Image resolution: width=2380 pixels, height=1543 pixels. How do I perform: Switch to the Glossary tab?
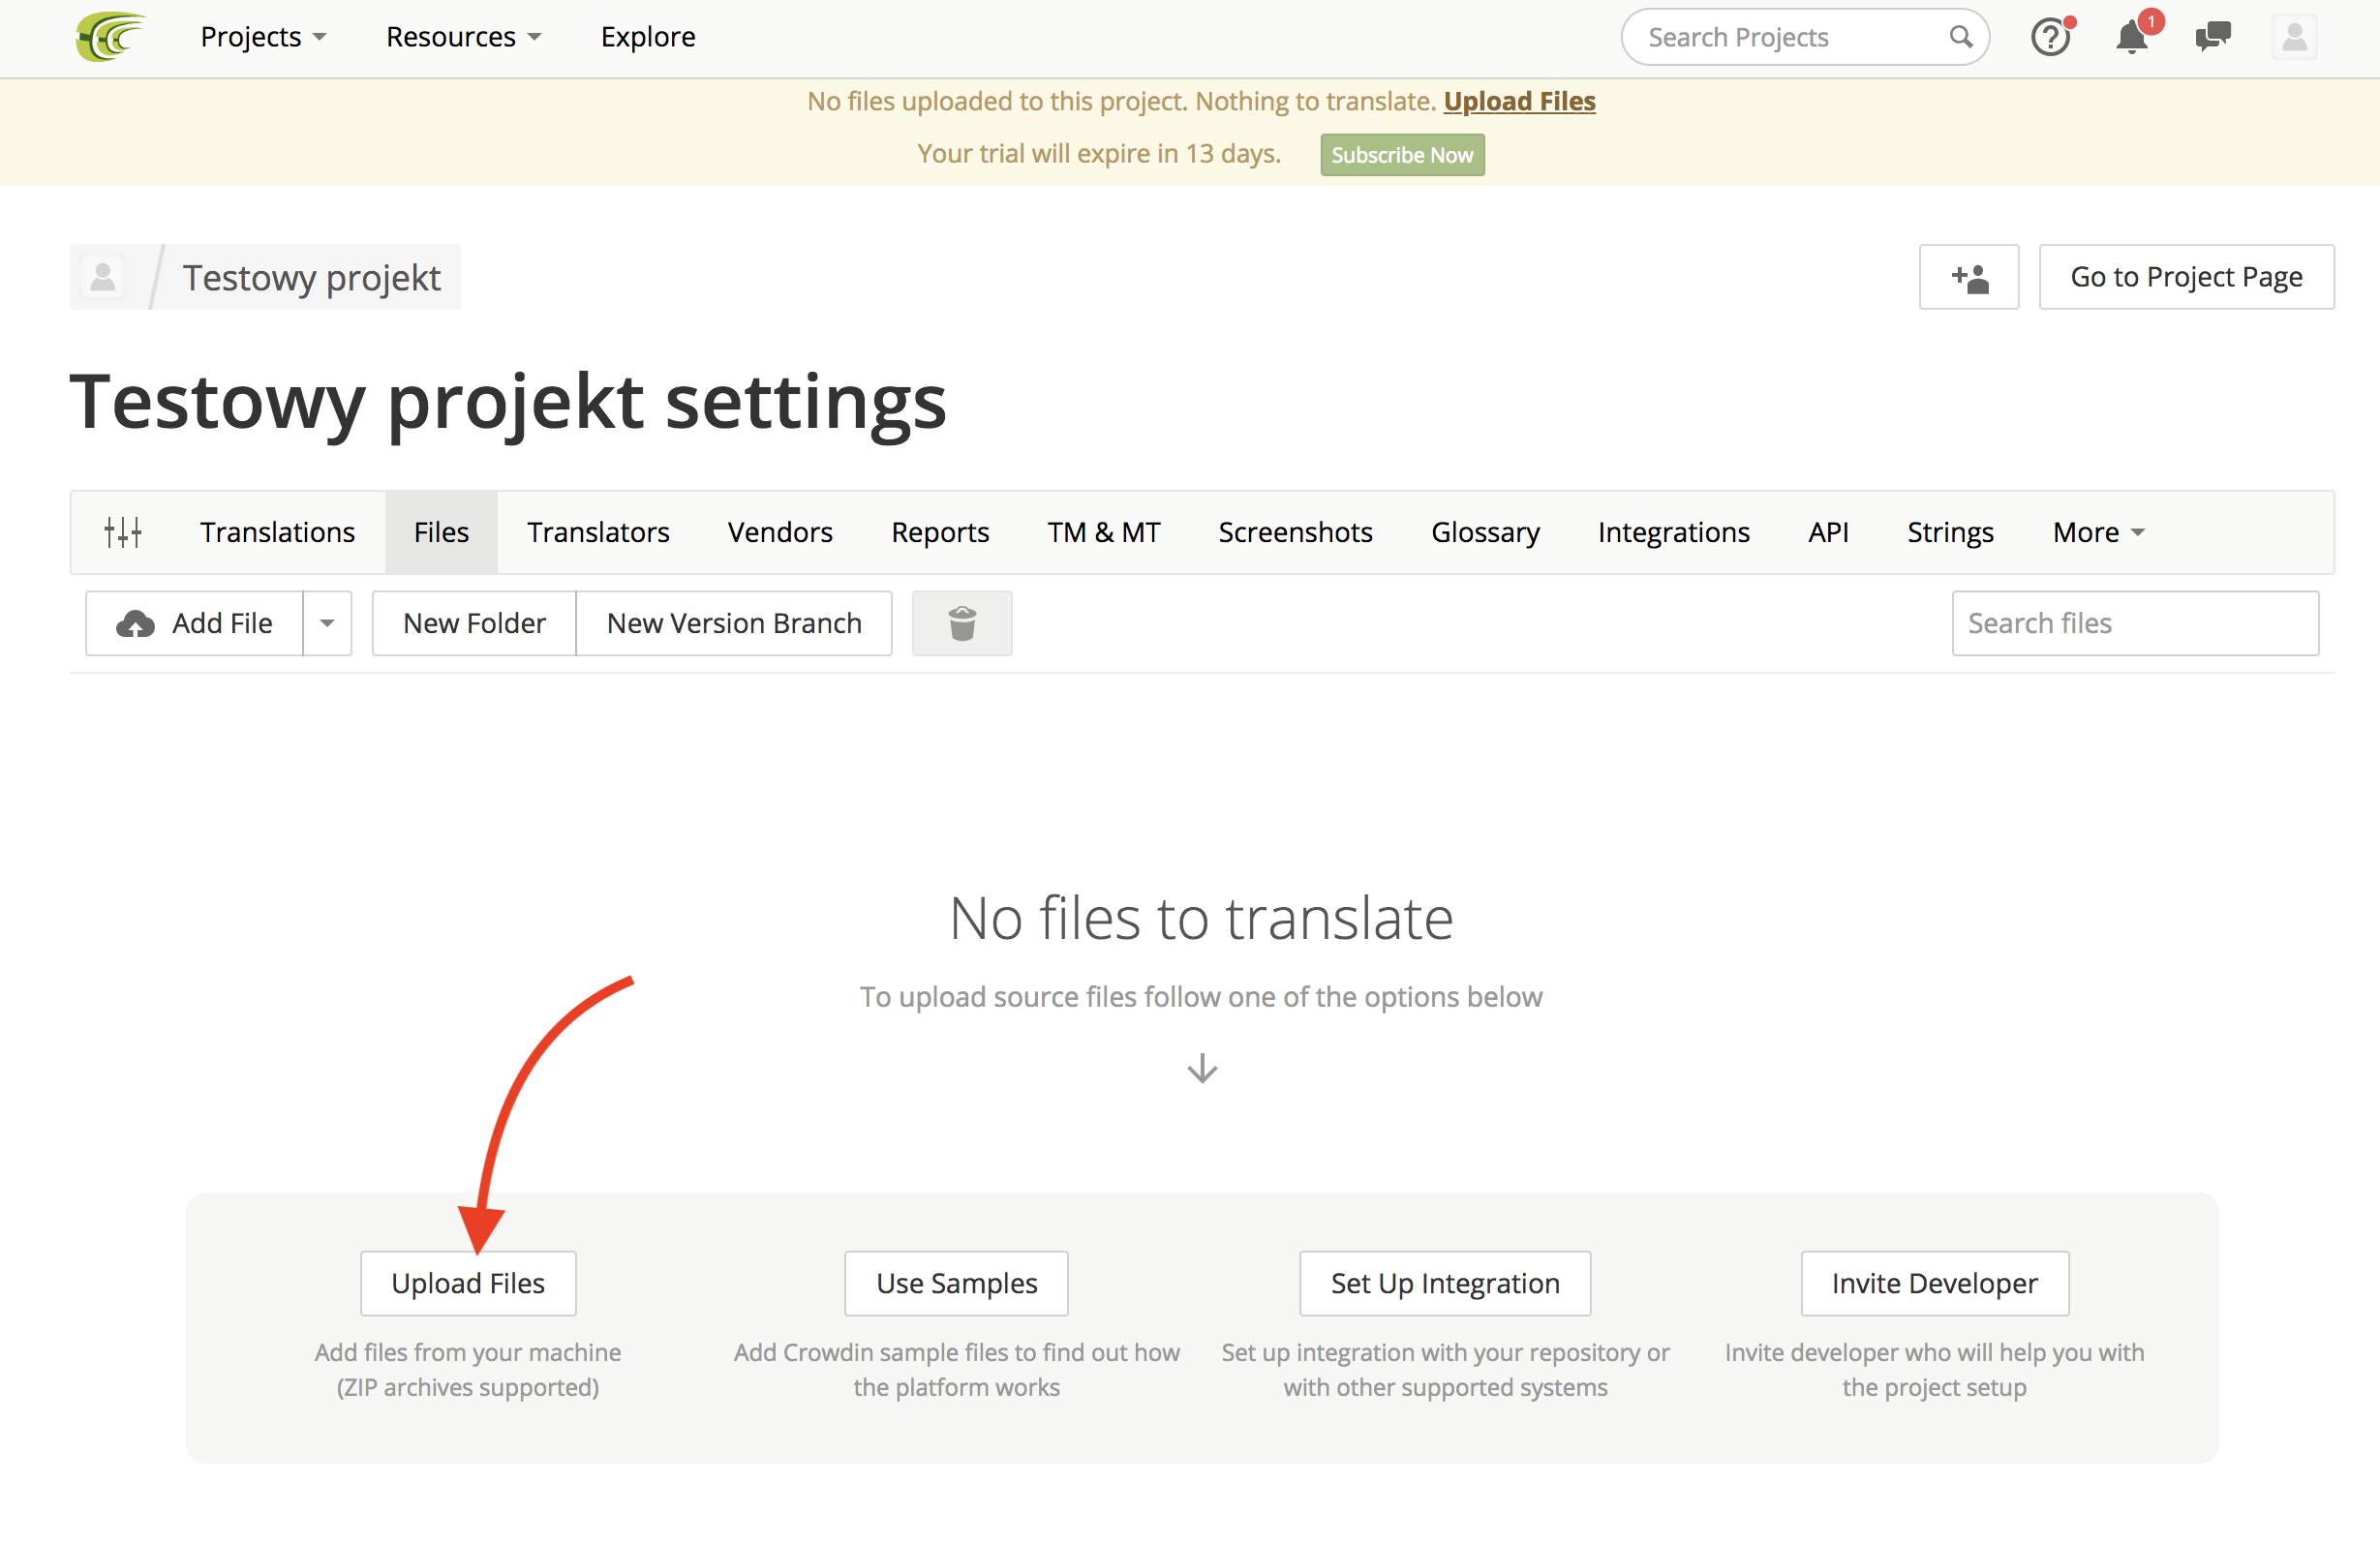pyautogui.click(x=1484, y=532)
